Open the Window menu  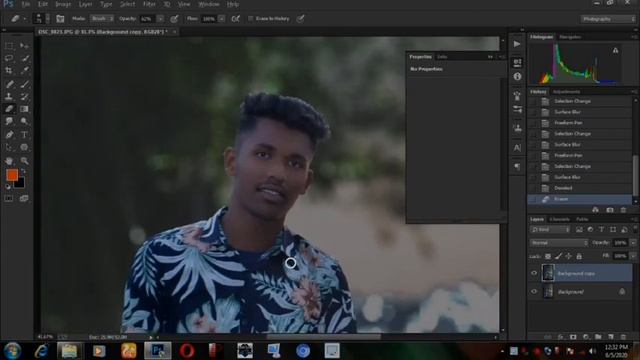click(x=209, y=4)
